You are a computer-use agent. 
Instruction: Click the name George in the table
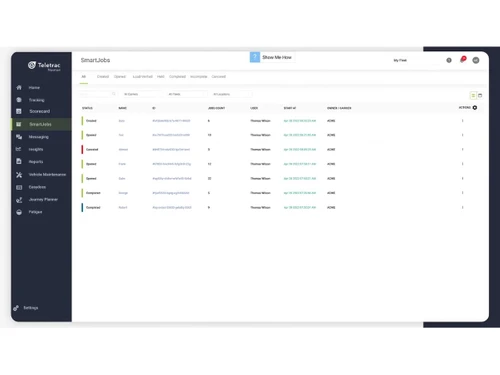coord(123,193)
